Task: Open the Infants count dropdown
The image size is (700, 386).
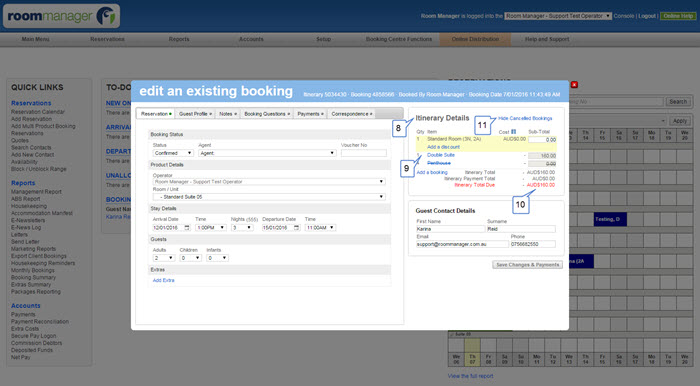Action: (217, 258)
